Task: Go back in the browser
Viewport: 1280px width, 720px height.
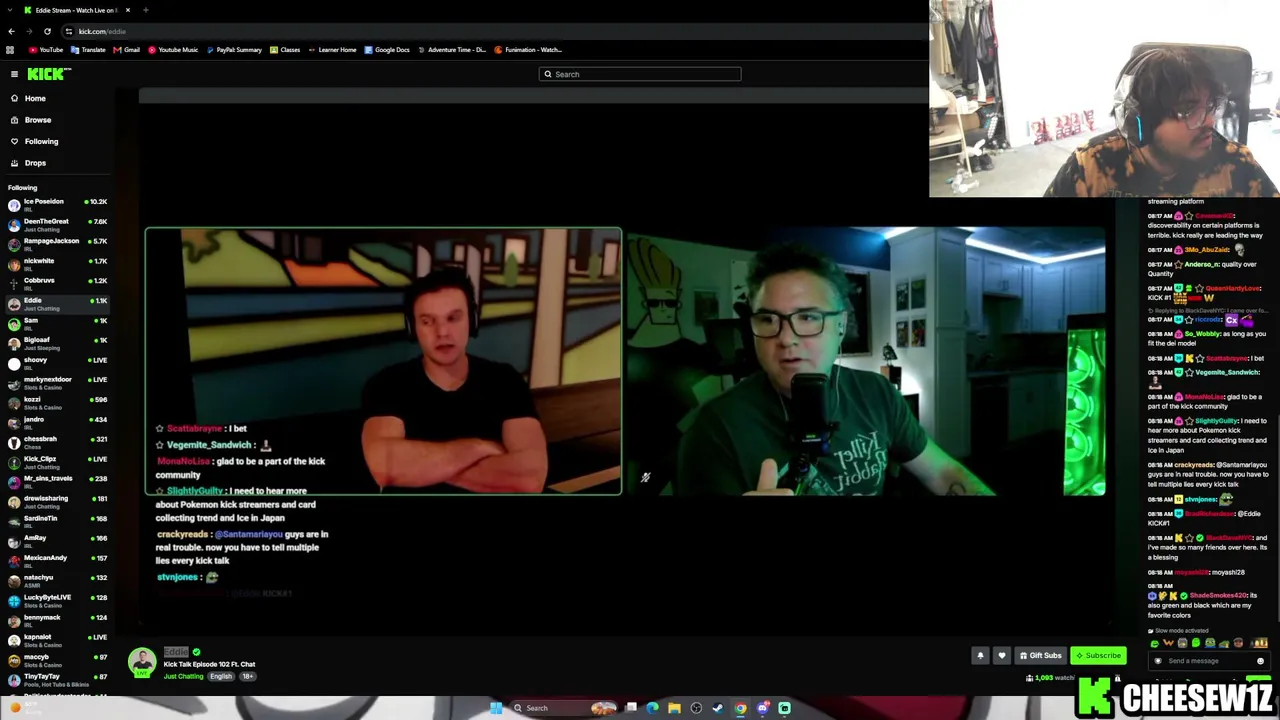Action: coord(11,31)
